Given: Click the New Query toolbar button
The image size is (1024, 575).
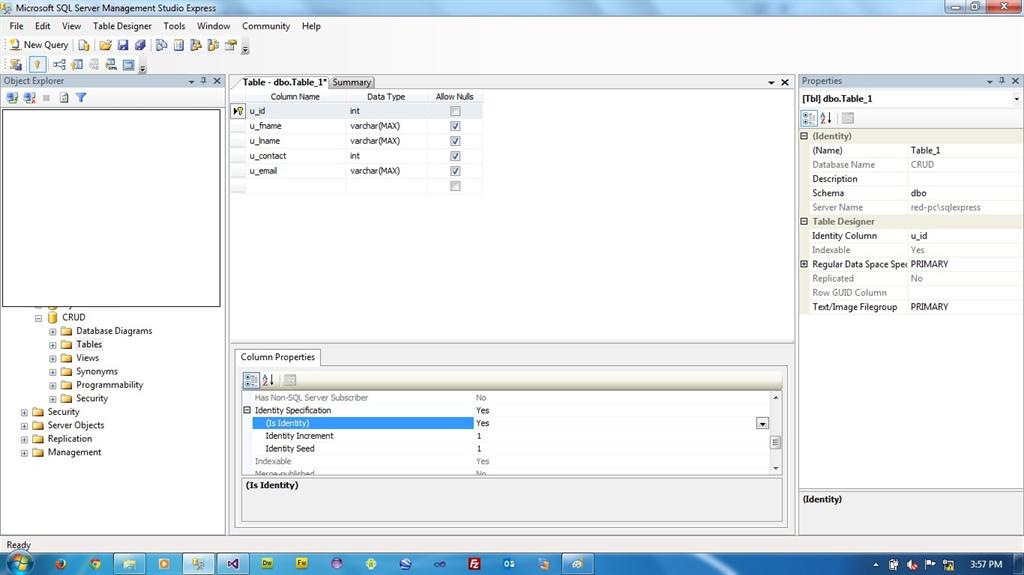Looking at the screenshot, I should click(39, 45).
